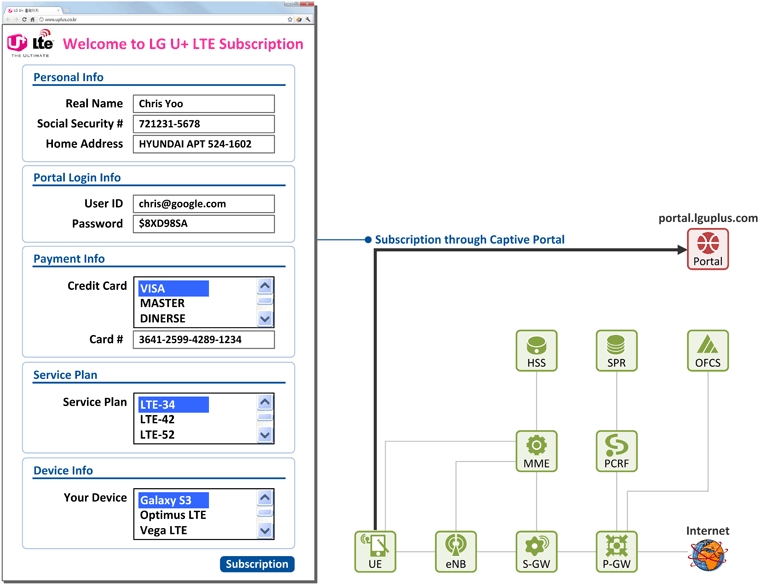The image size is (760, 585).
Task: Click the Card # field
Action: (204, 340)
